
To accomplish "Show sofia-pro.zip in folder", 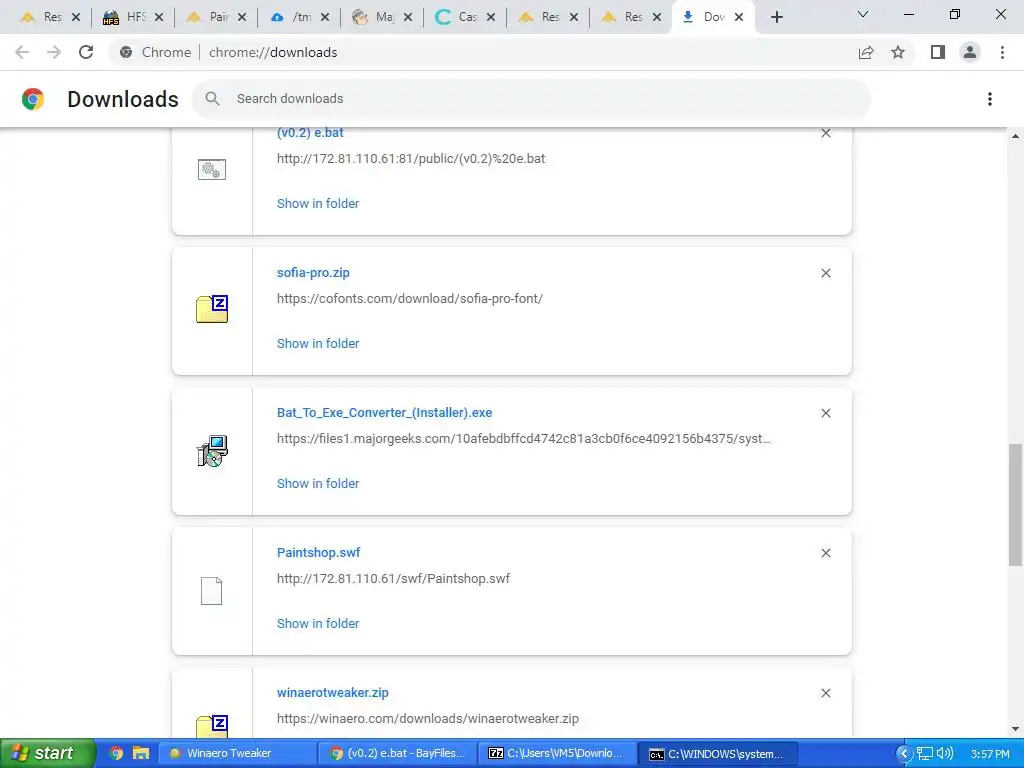I will click(x=318, y=344).
